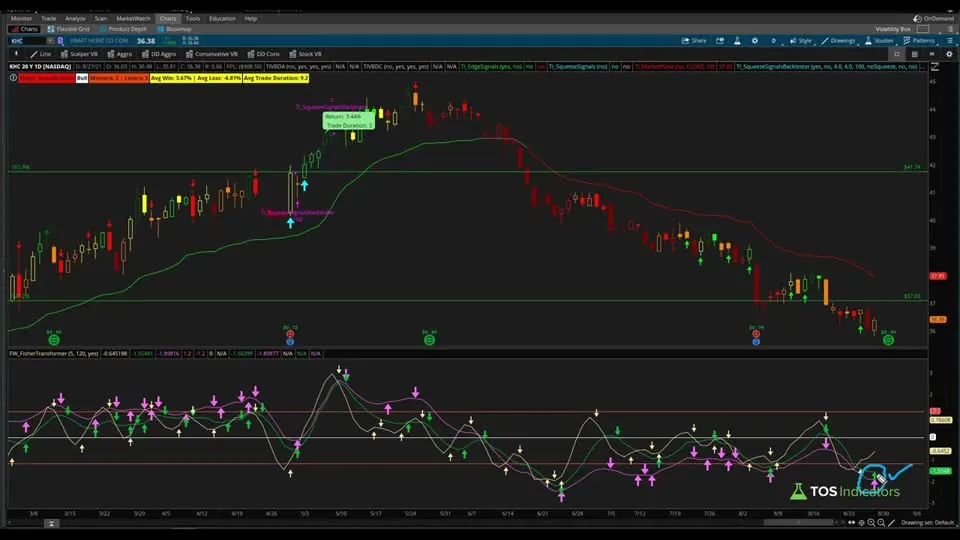Click the info icon beside backtester labels
Screen dimensions: 960x540
[x=13, y=78]
